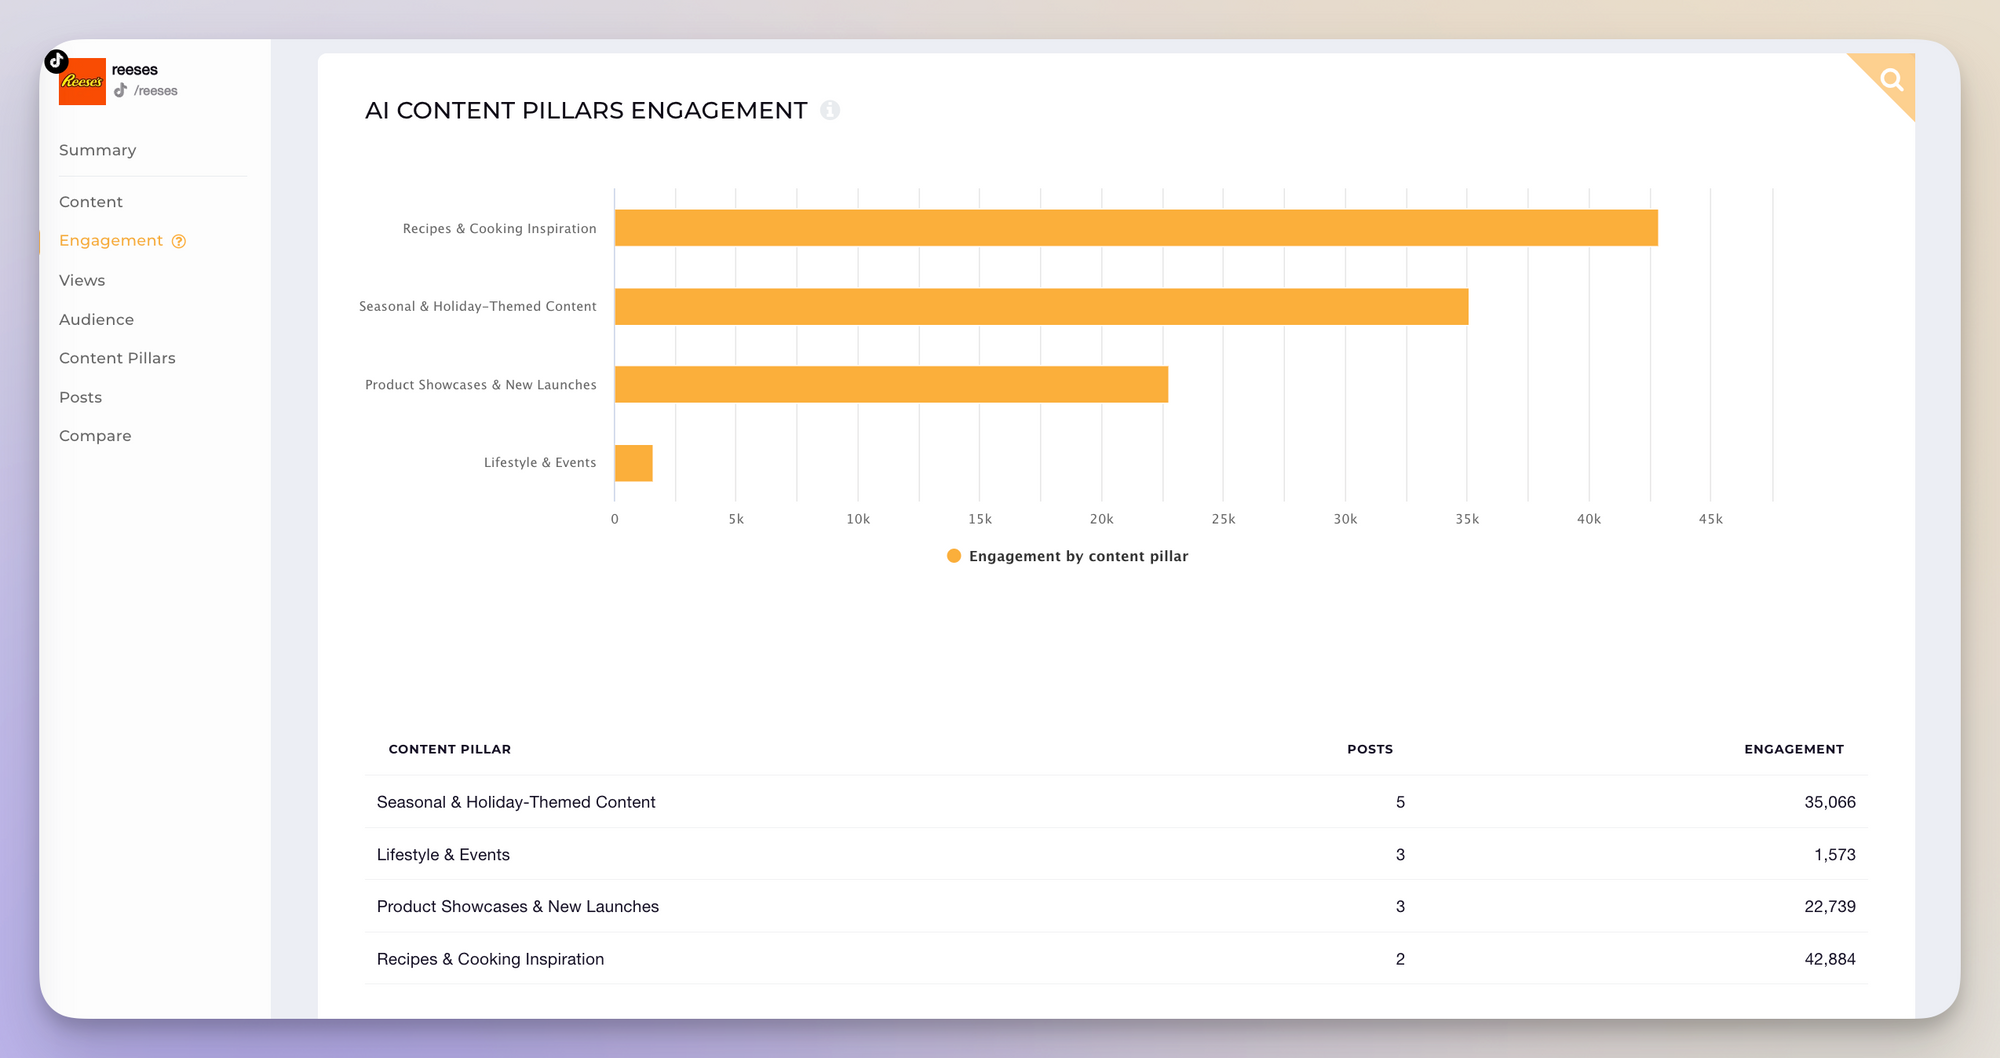Open the /reeses profile handle link

(x=156, y=91)
